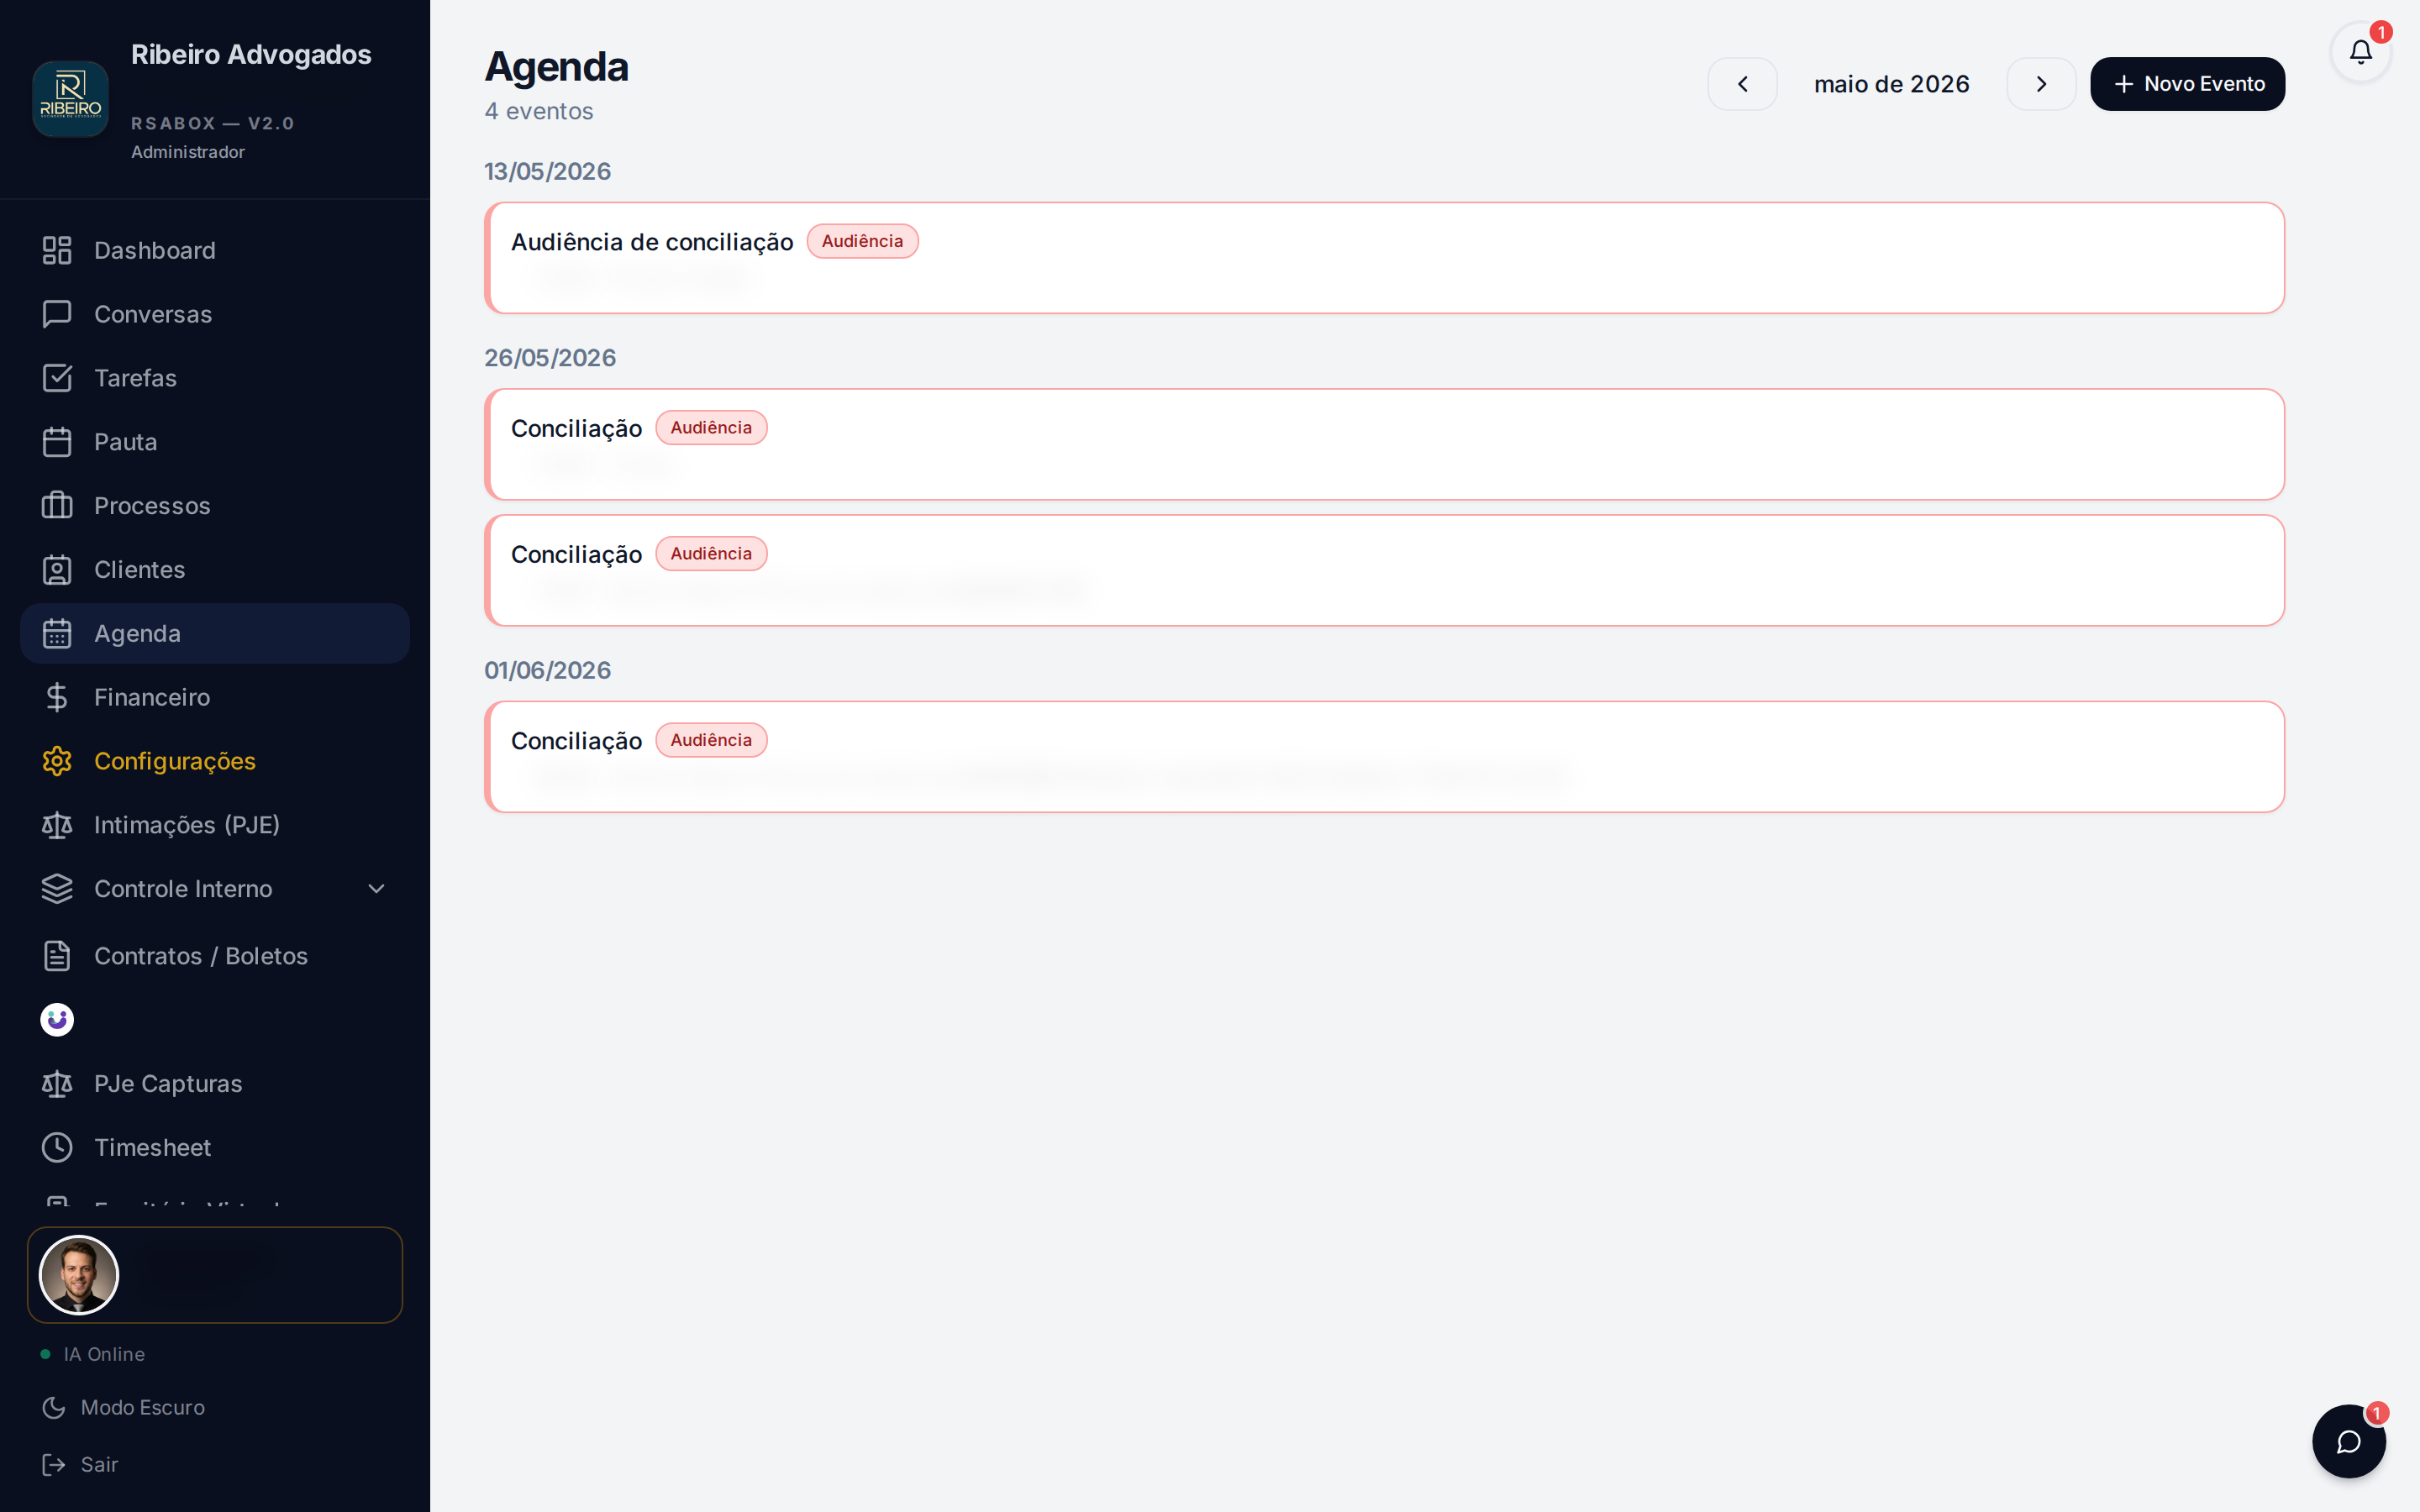Open the notifications bell icon
The width and height of the screenshot is (2420, 1512).
(x=2361, y=52)
